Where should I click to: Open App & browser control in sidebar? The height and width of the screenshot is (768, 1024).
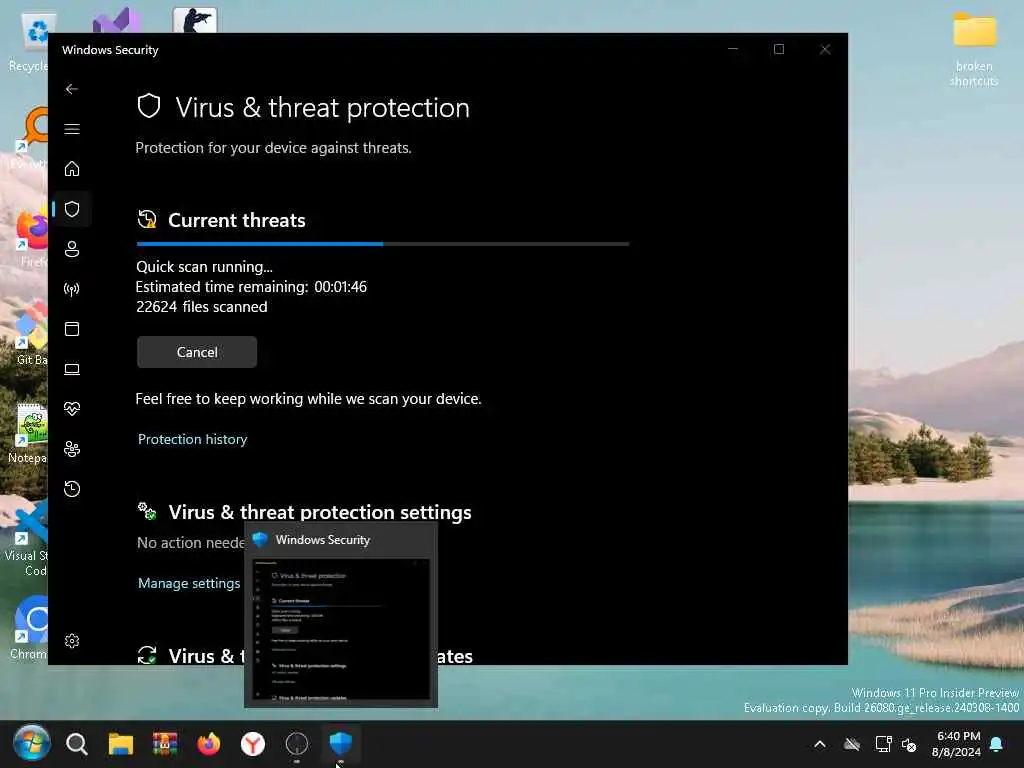click(72, 328)
